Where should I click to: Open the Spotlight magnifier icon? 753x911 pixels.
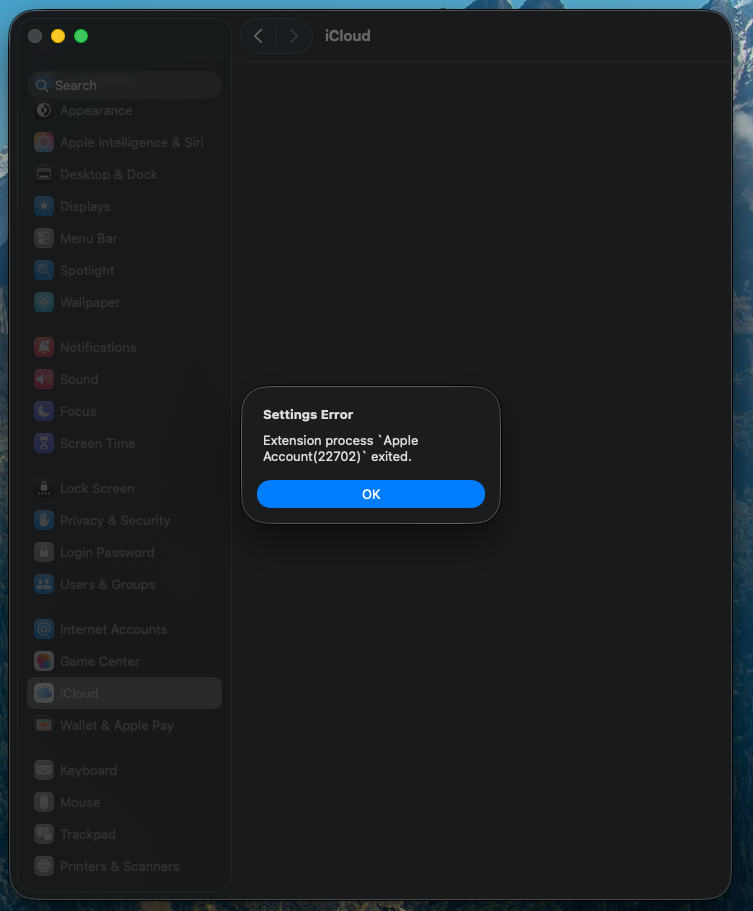(x=44, y=270)
